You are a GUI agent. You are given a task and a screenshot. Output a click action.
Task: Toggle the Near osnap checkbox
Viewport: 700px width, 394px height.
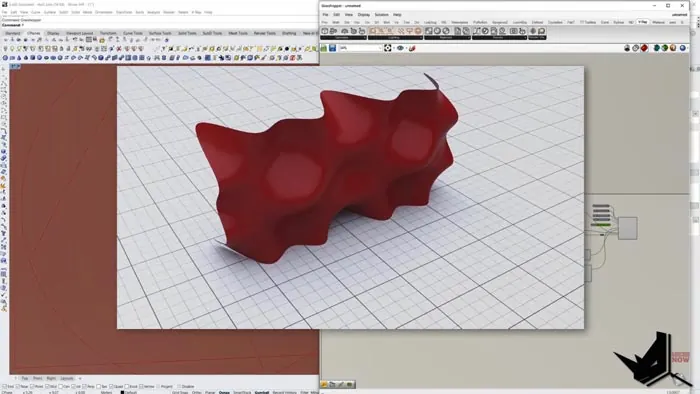pyautogui.click(x=17, y=386)
